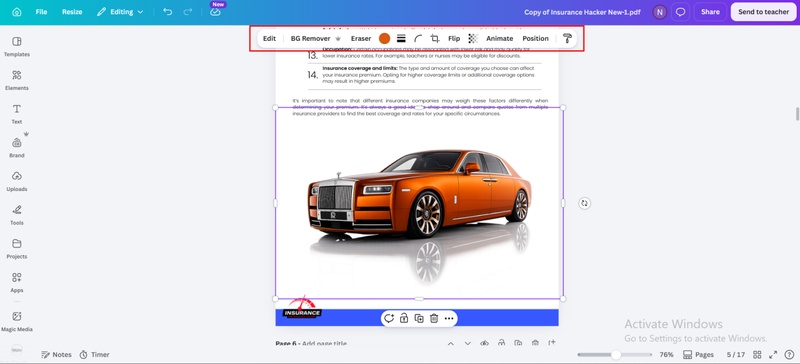The image size is (800, 364).
Task: Click the zoom slider
Action: [615, 354]
